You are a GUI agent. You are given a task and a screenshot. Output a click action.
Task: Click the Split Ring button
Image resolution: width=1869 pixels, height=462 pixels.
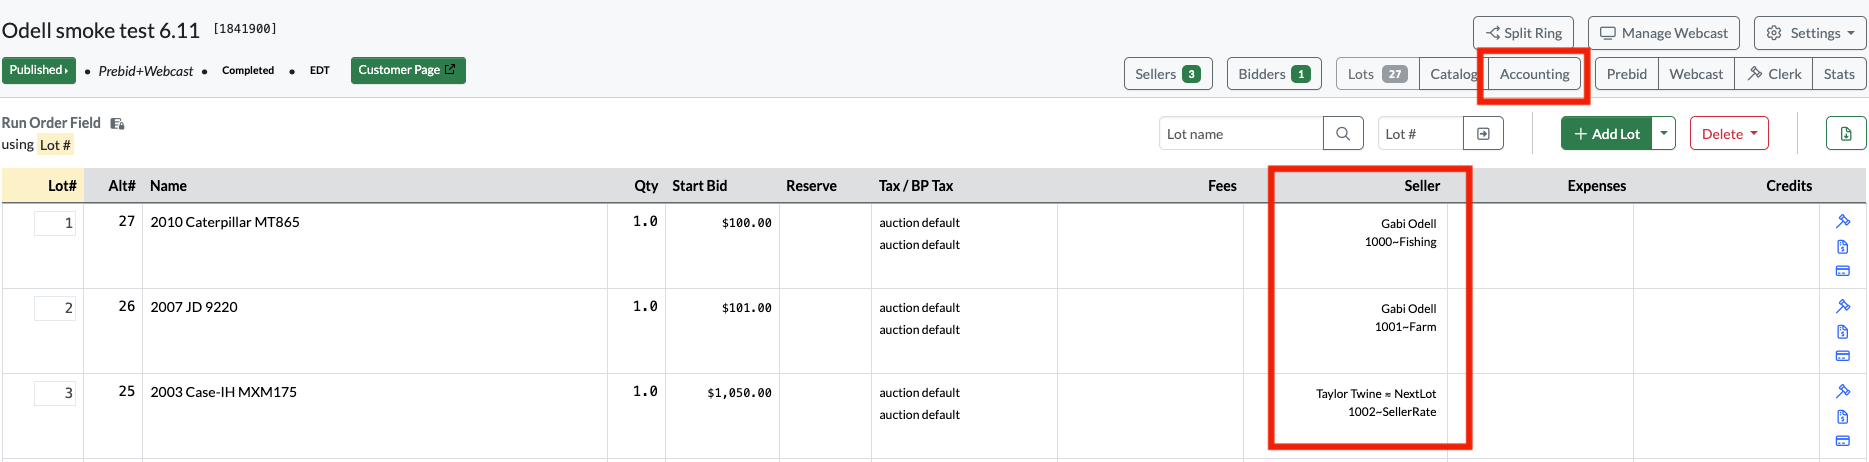(1524, 33)
